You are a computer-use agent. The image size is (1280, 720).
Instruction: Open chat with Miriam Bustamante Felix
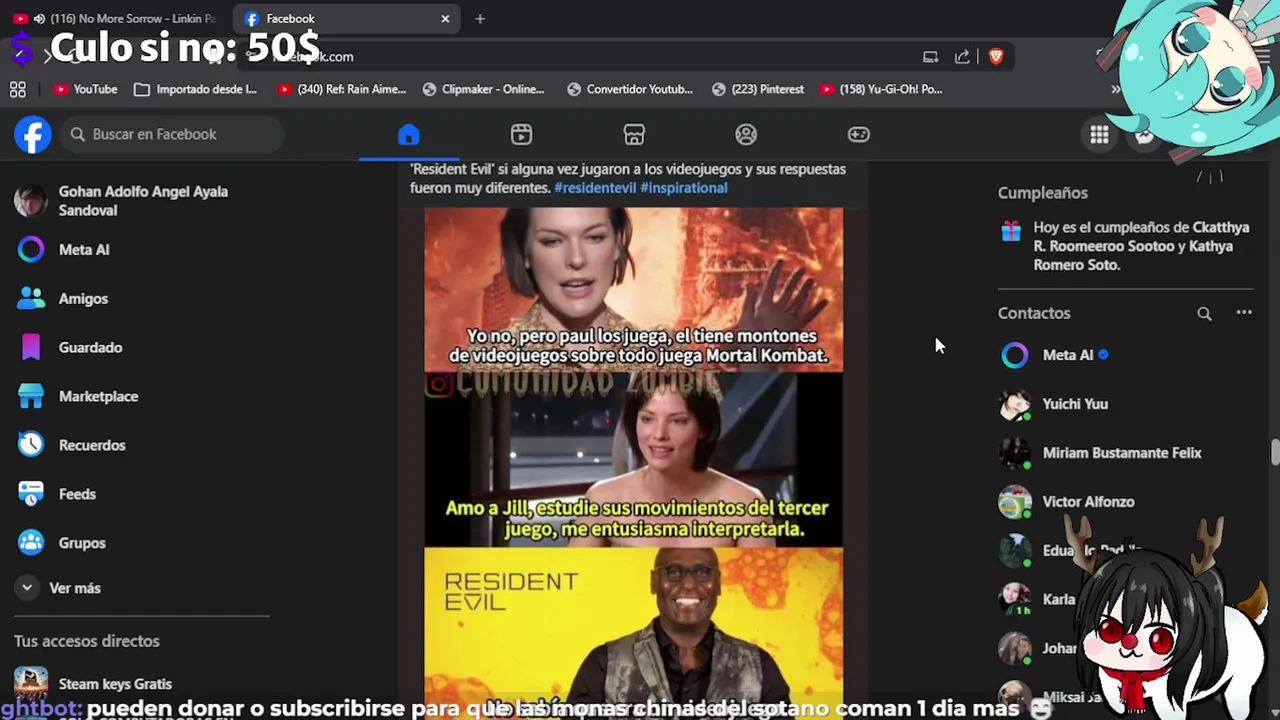(x=1125, y=453)
